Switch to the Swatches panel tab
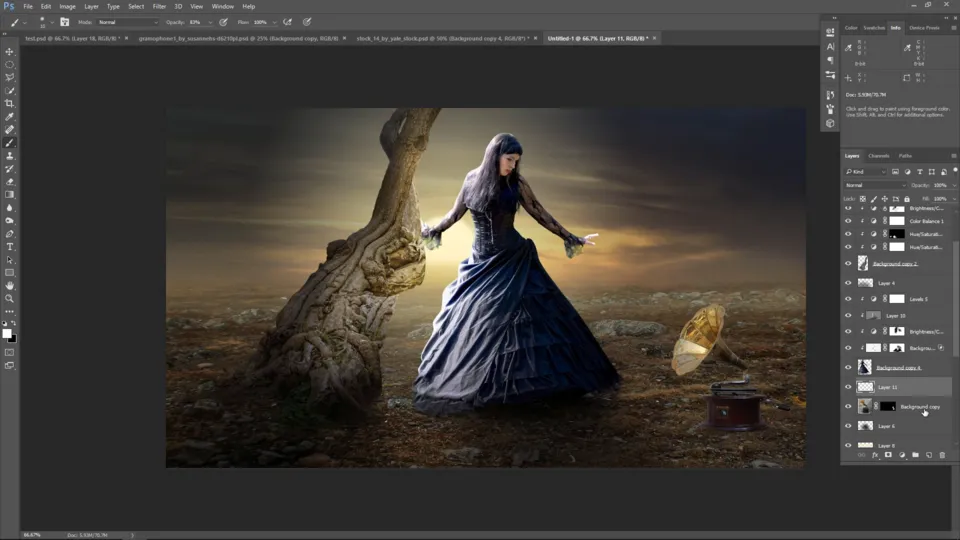The image size is (960, 540). [874, 28]
